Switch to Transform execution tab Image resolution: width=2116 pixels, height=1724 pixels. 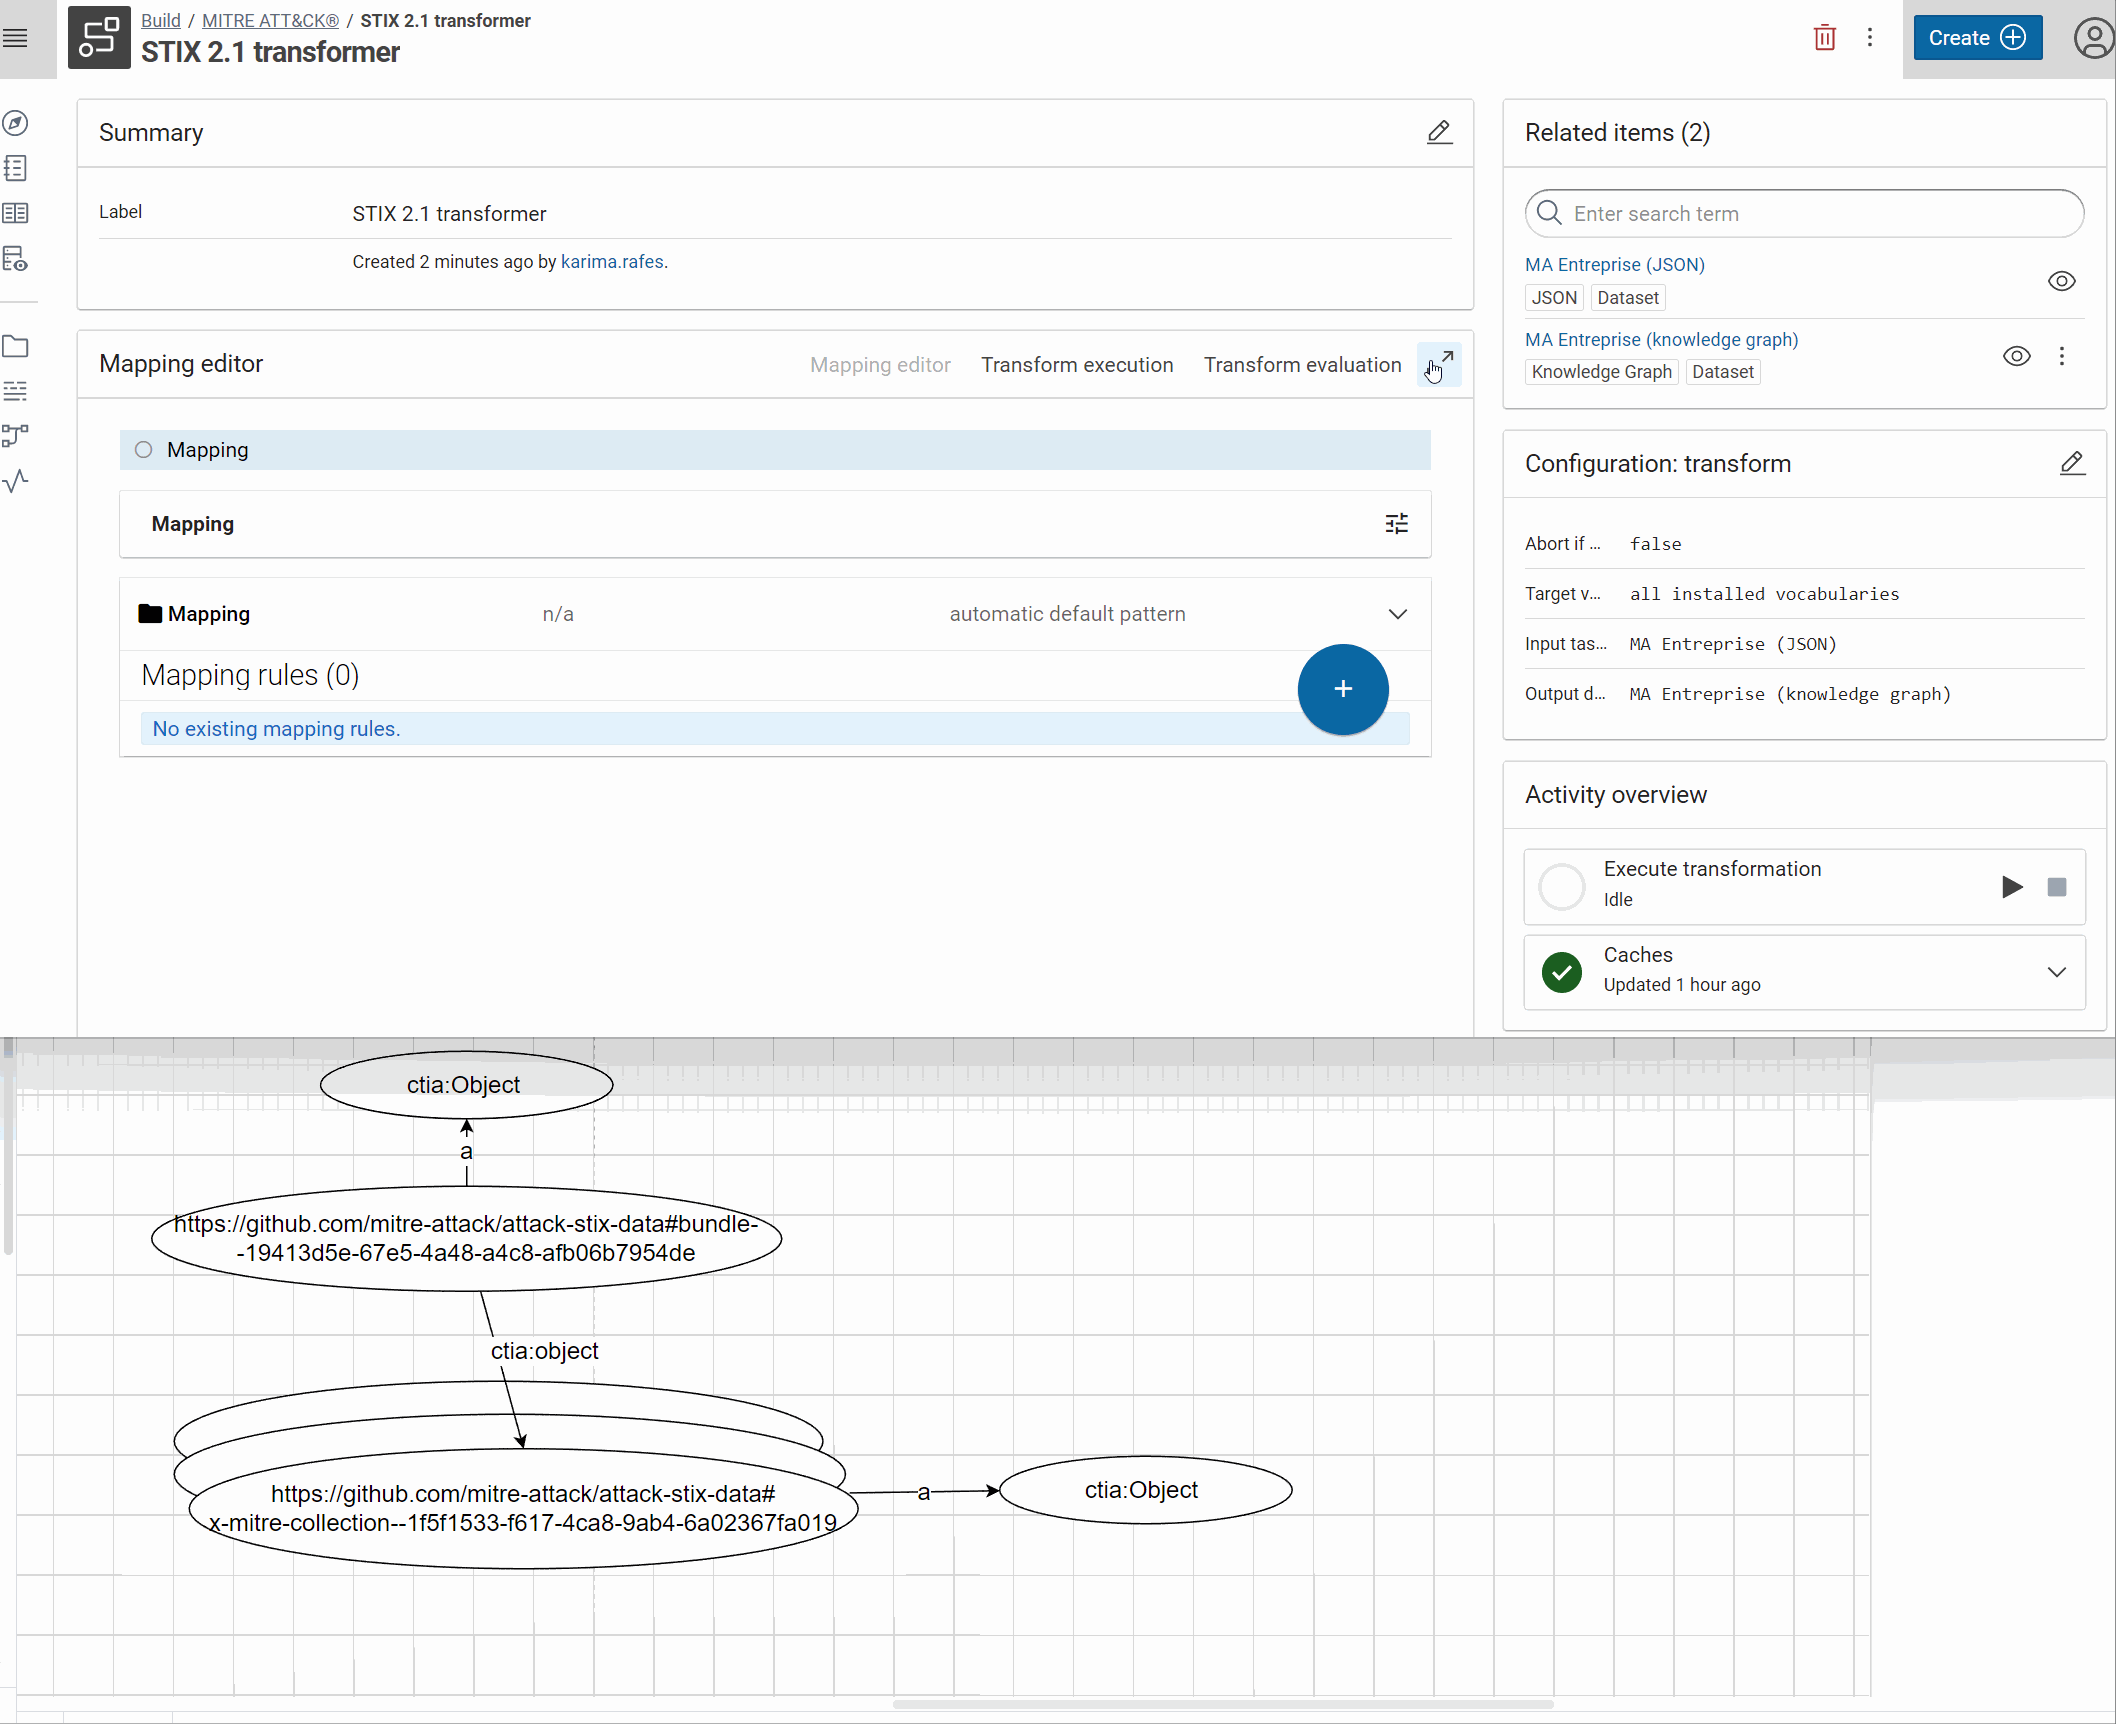pos(1076,365)
